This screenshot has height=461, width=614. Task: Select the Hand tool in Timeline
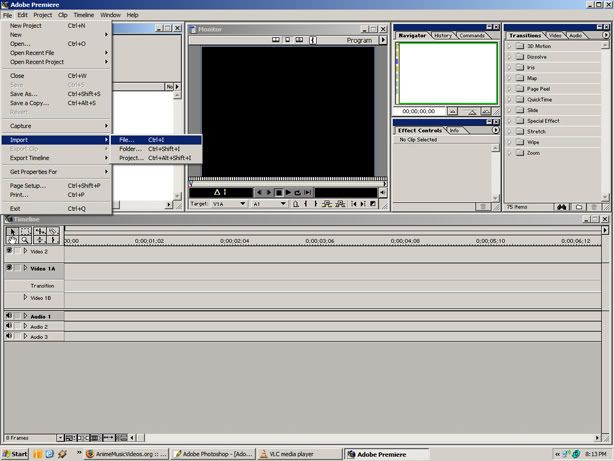coord(12,240)
